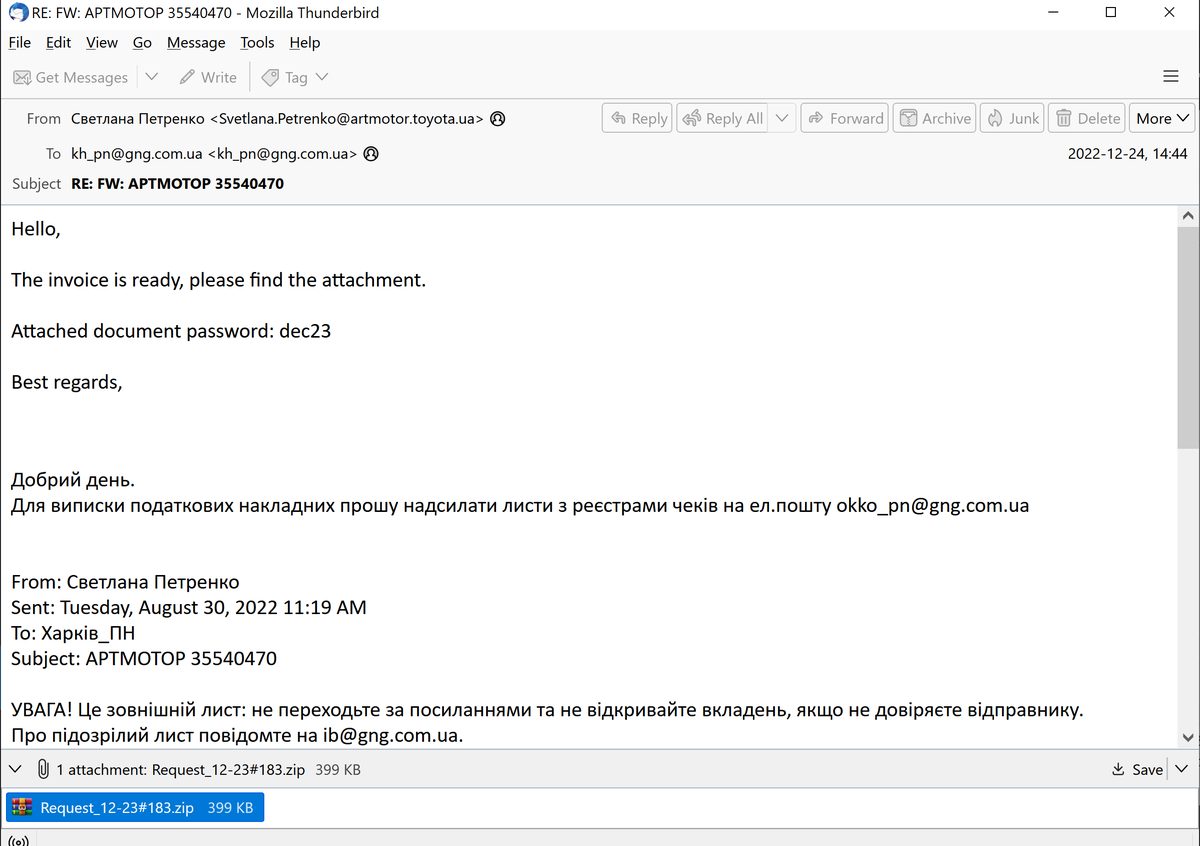This screenshot has width=1200, height=846.
Task: Forward this email
Action: (844, 118)
